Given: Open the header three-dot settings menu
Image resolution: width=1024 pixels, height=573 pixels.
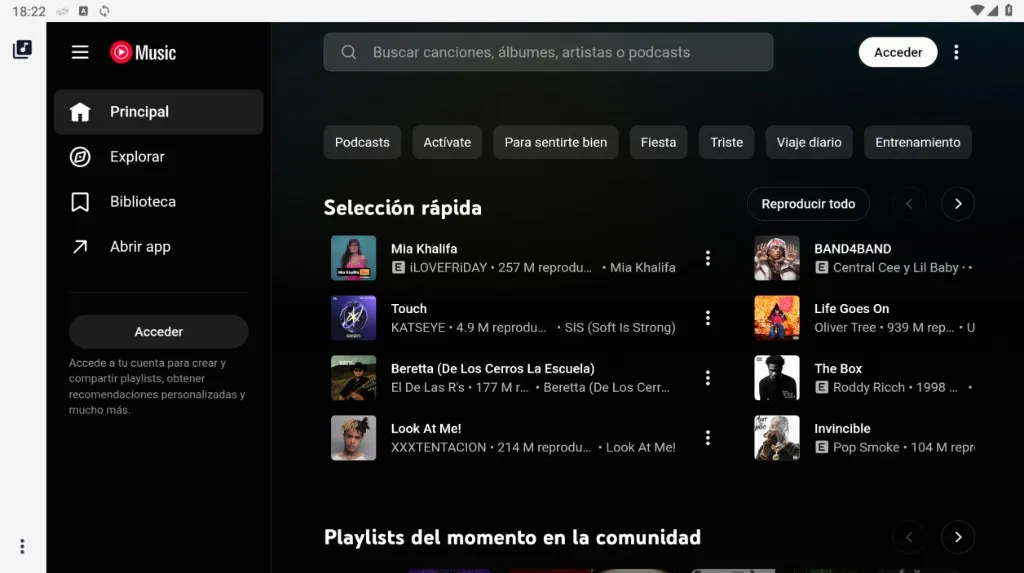Looking at the screenshot, I should tap(956, 52).
